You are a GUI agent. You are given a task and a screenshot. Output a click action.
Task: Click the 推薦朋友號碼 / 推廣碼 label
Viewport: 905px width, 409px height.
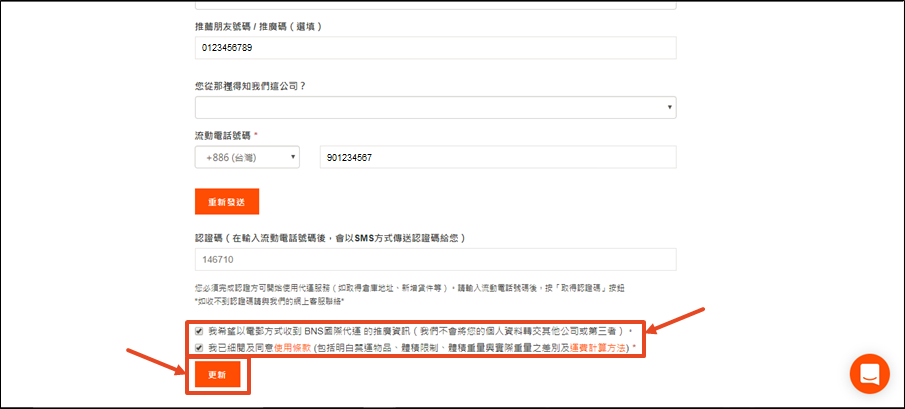257,26
